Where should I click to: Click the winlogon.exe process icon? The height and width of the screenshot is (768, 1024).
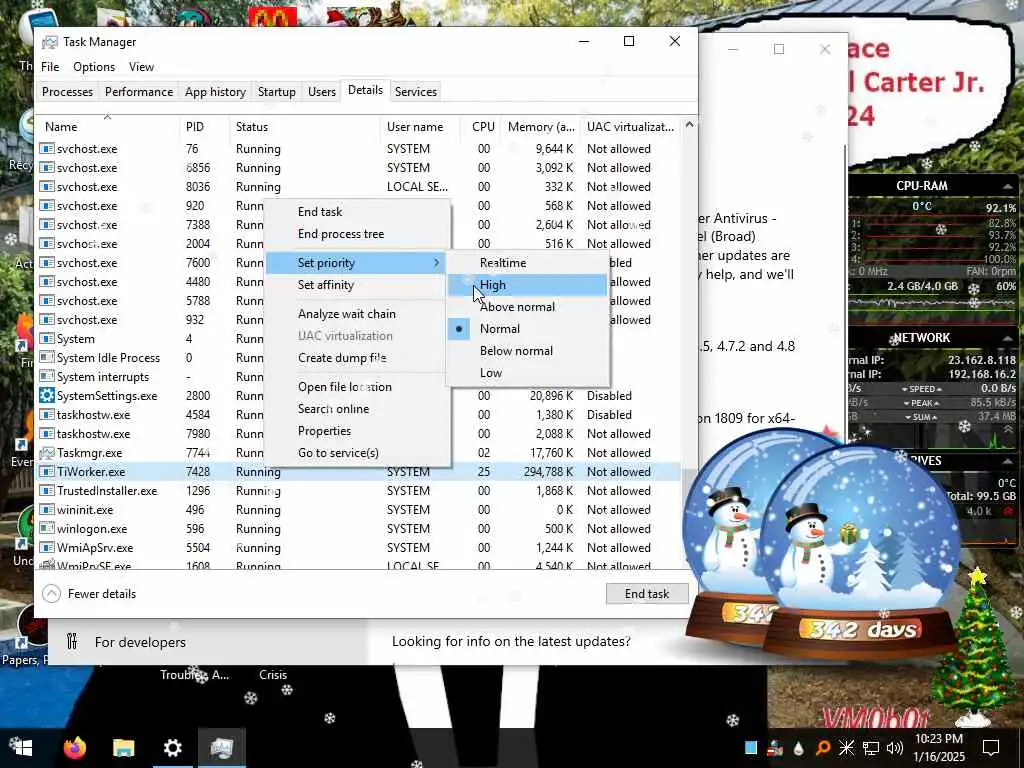(46, 528)
